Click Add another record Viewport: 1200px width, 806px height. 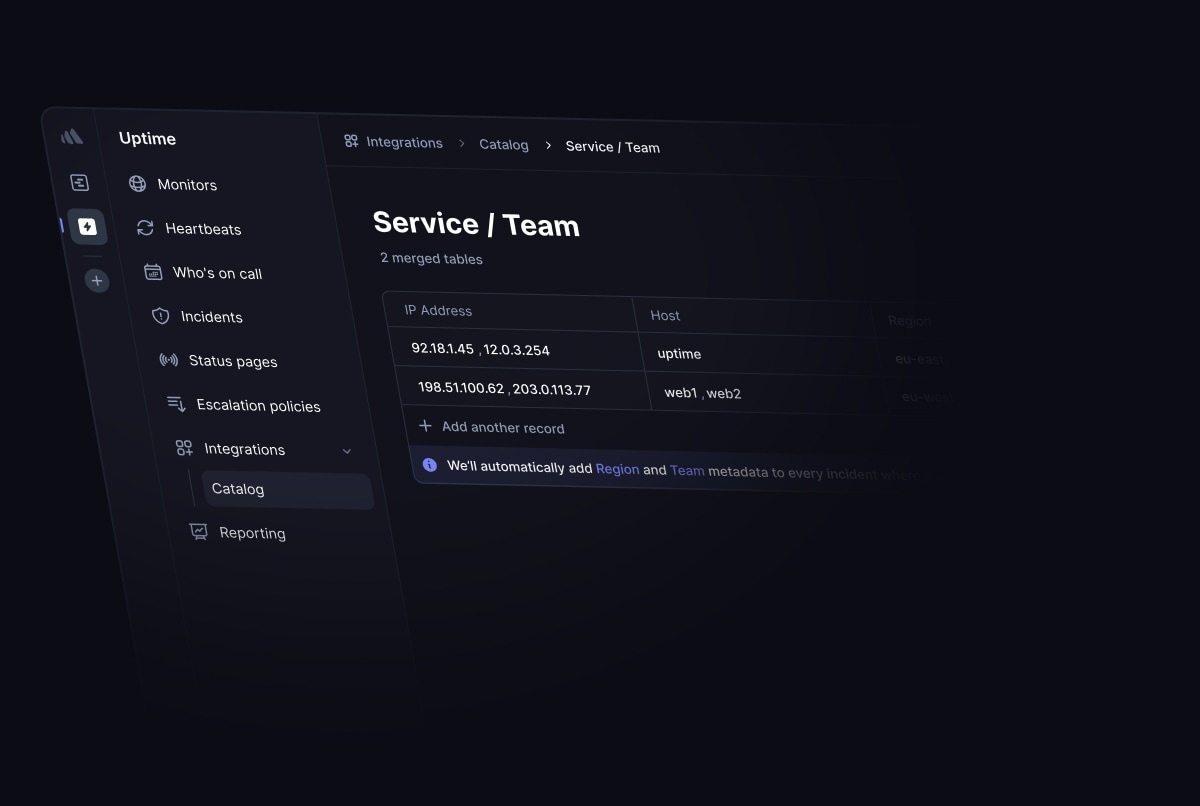tap(502, 427)
